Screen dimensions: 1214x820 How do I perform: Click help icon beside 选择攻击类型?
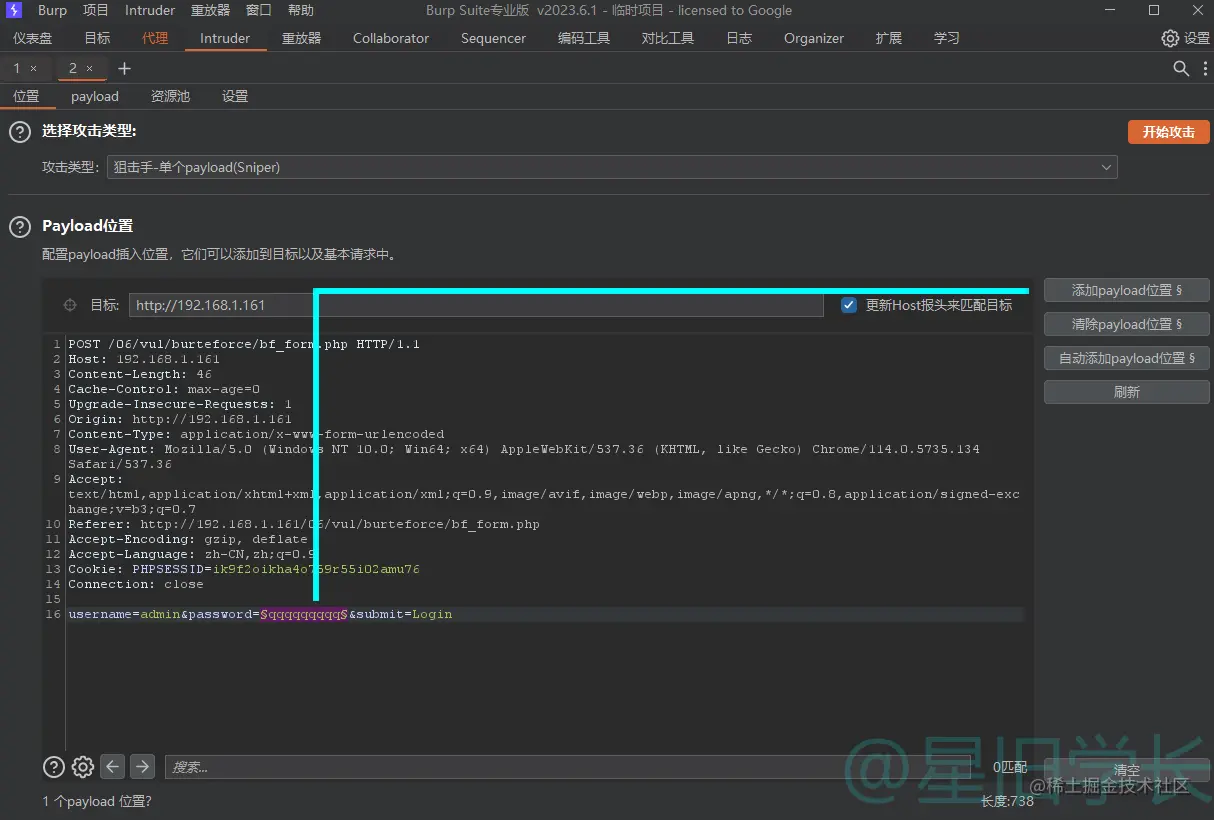click(20, 132)
